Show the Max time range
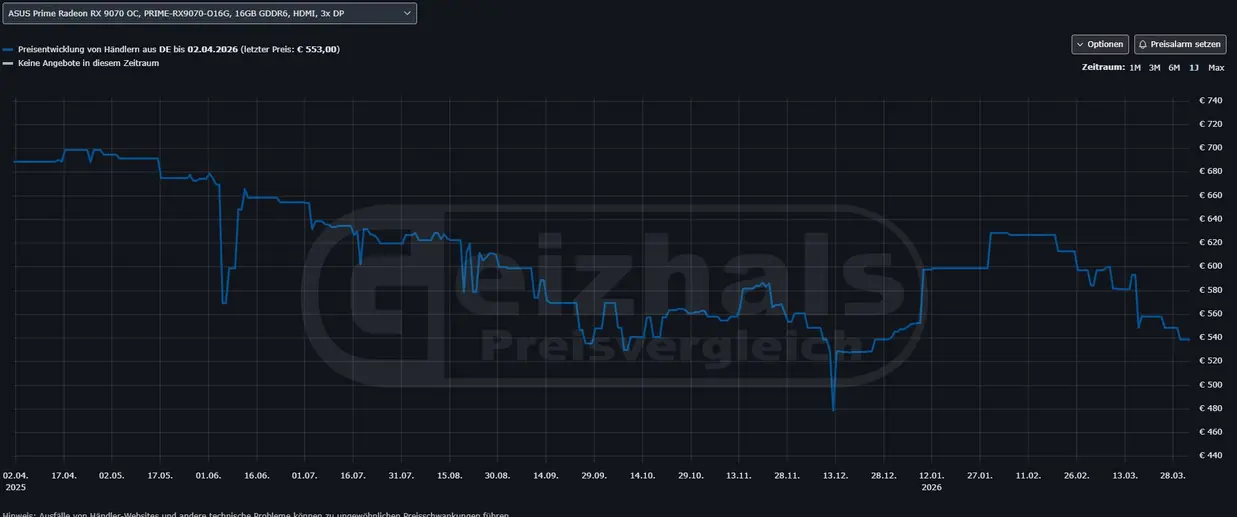 click(1216, 68)
